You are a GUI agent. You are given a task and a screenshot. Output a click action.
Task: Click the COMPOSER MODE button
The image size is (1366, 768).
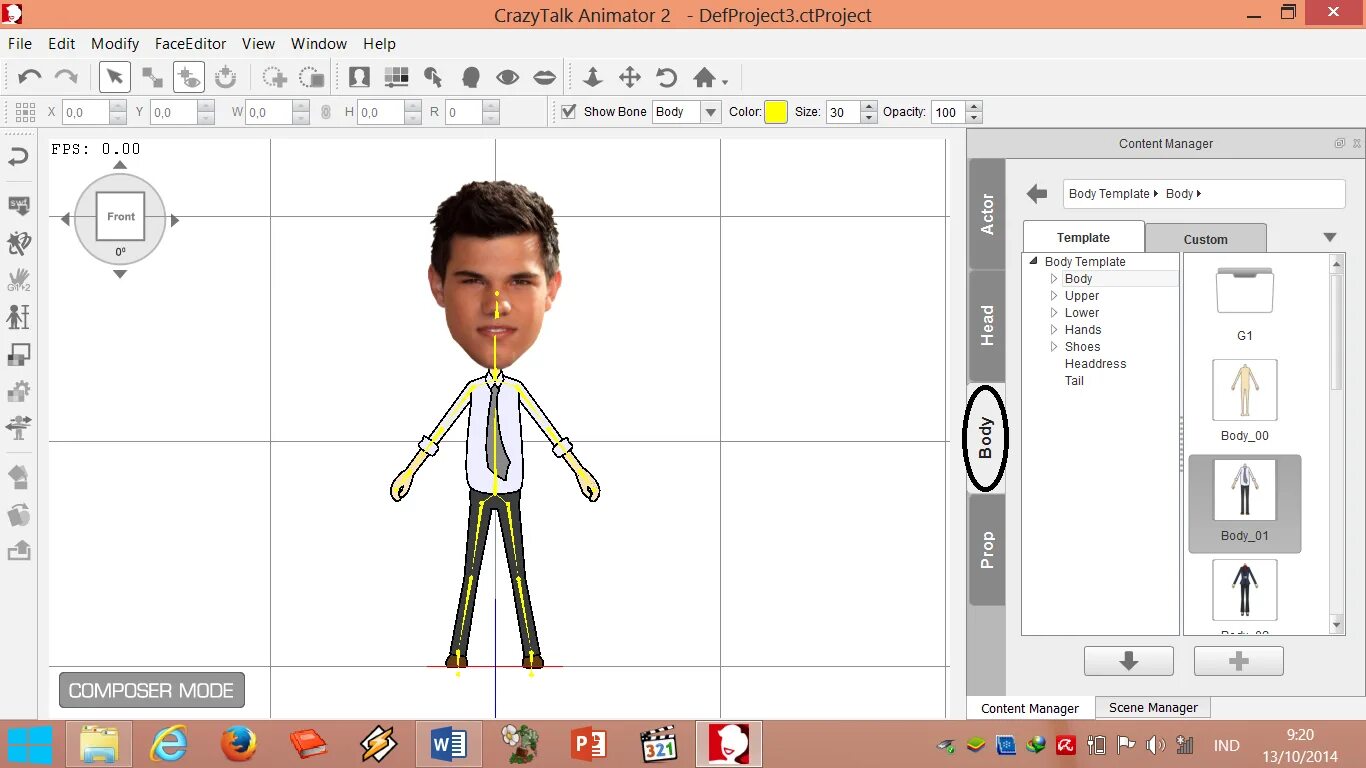click(x=151, y=690)
